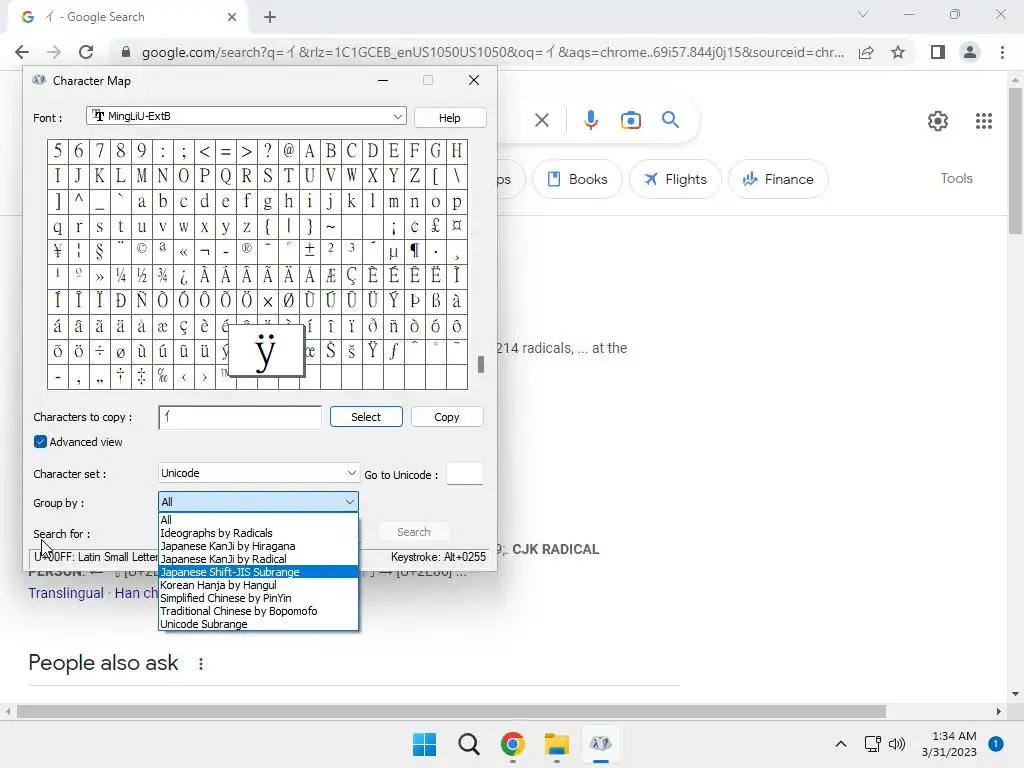Open Google Lens image search
Viewport: 1024px width, 768px height.
[631, 120]
